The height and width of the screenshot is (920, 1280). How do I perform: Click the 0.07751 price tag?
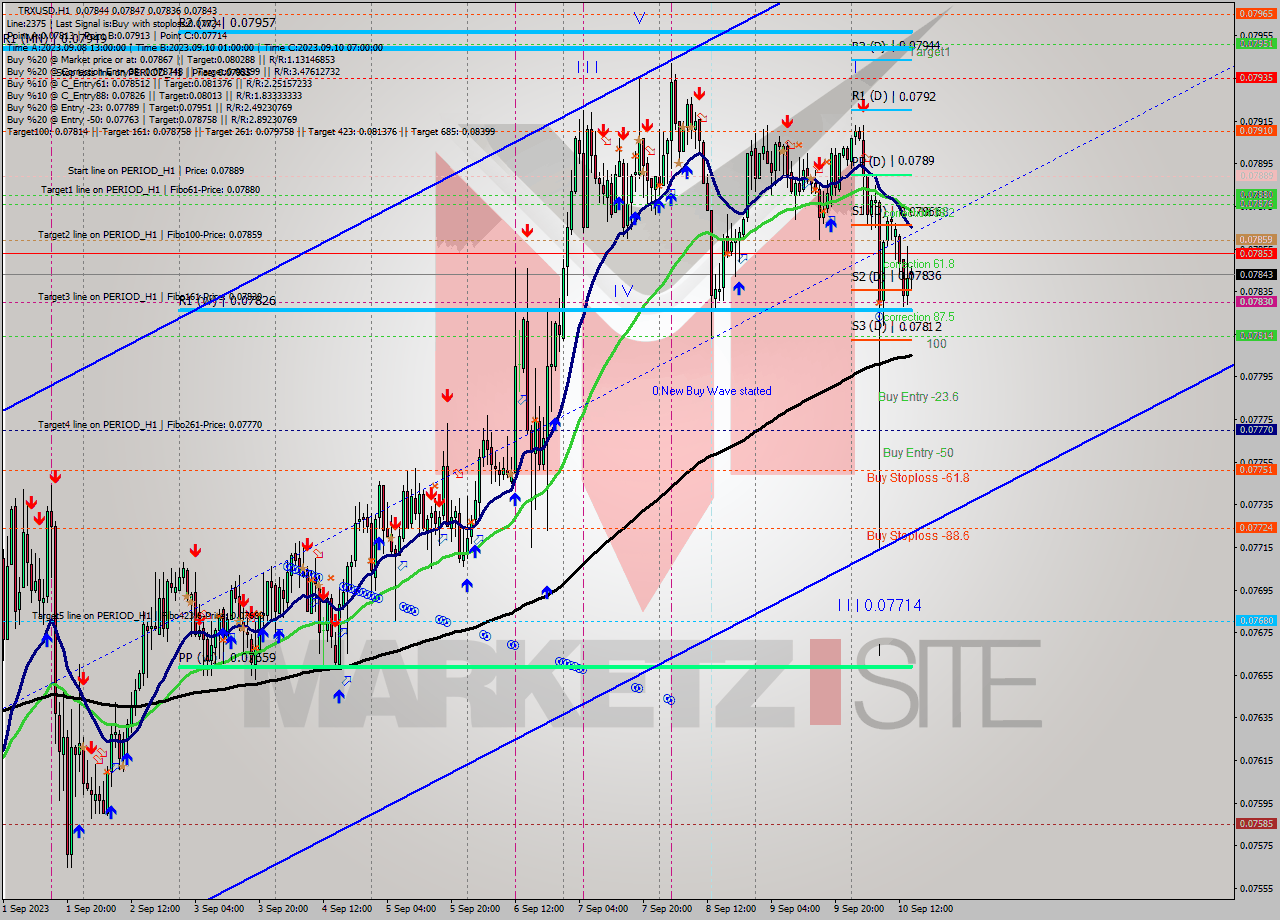[x=1255, y=469]
